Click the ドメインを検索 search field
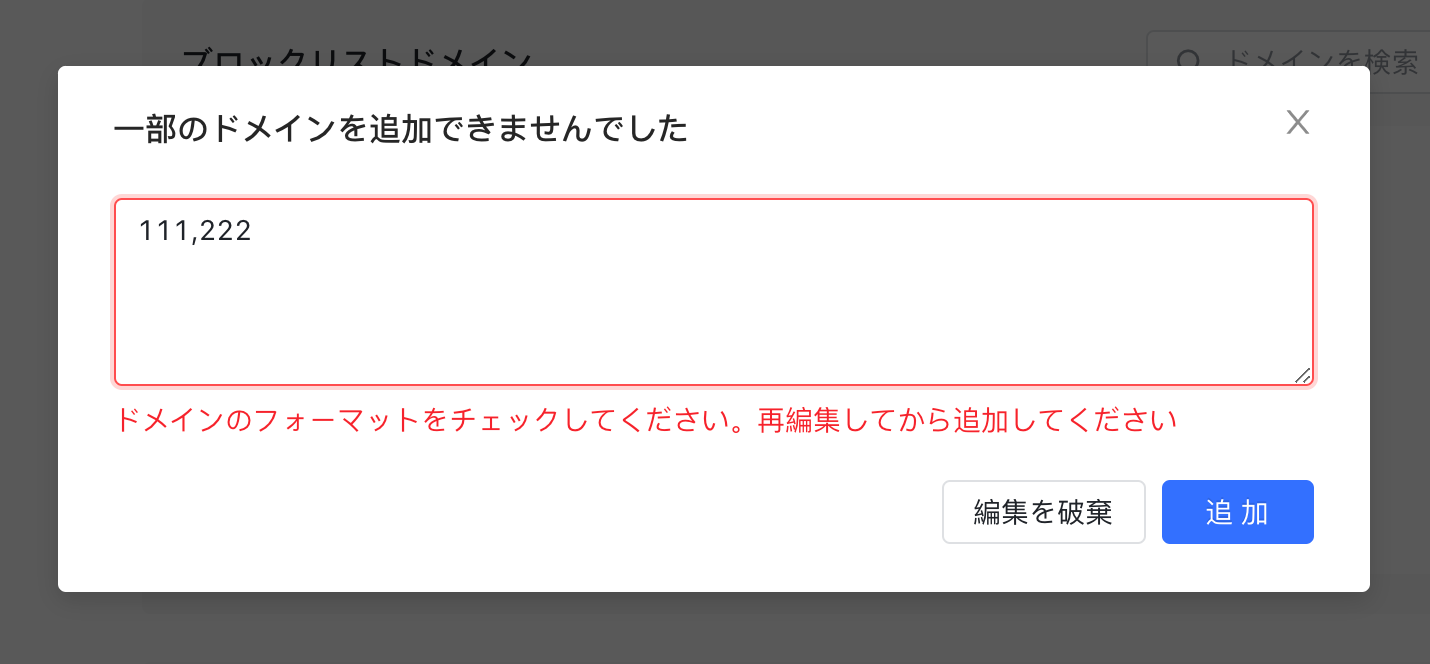The width and height of the screenshot is (1430, 664). pos(1288,61)
